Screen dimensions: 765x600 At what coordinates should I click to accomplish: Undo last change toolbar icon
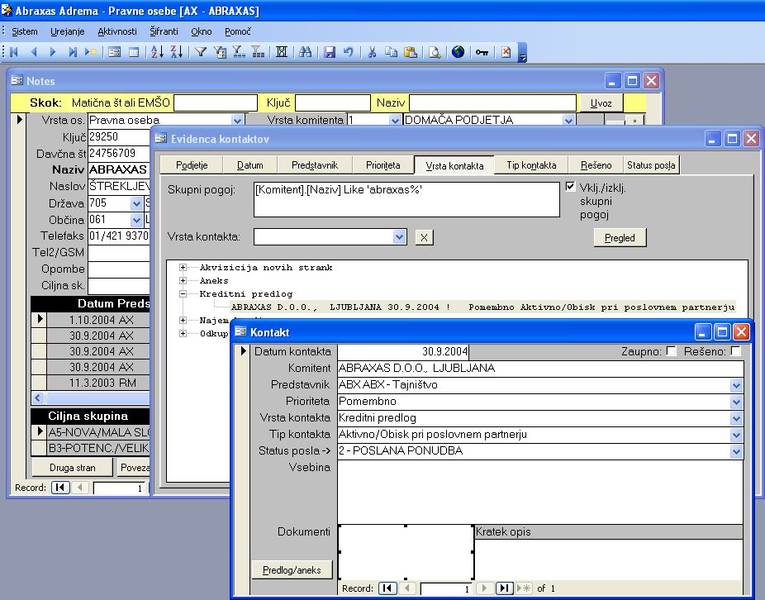348,52
